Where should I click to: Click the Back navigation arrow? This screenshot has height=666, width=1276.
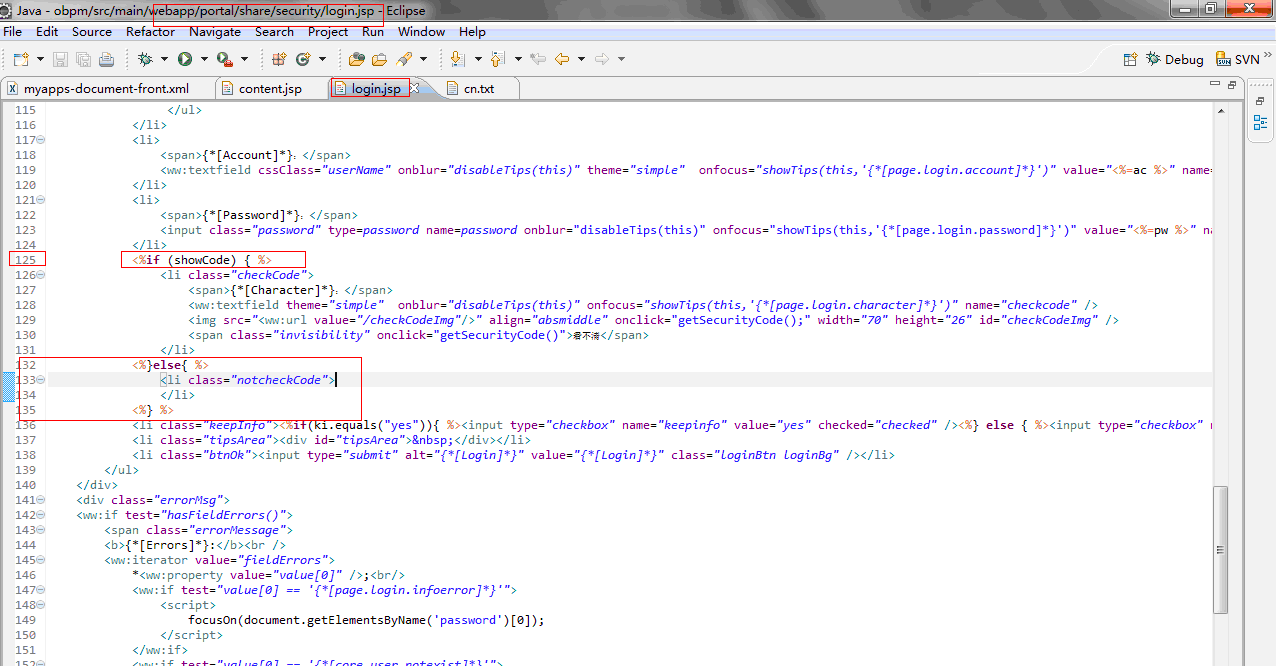click(561, 59)
